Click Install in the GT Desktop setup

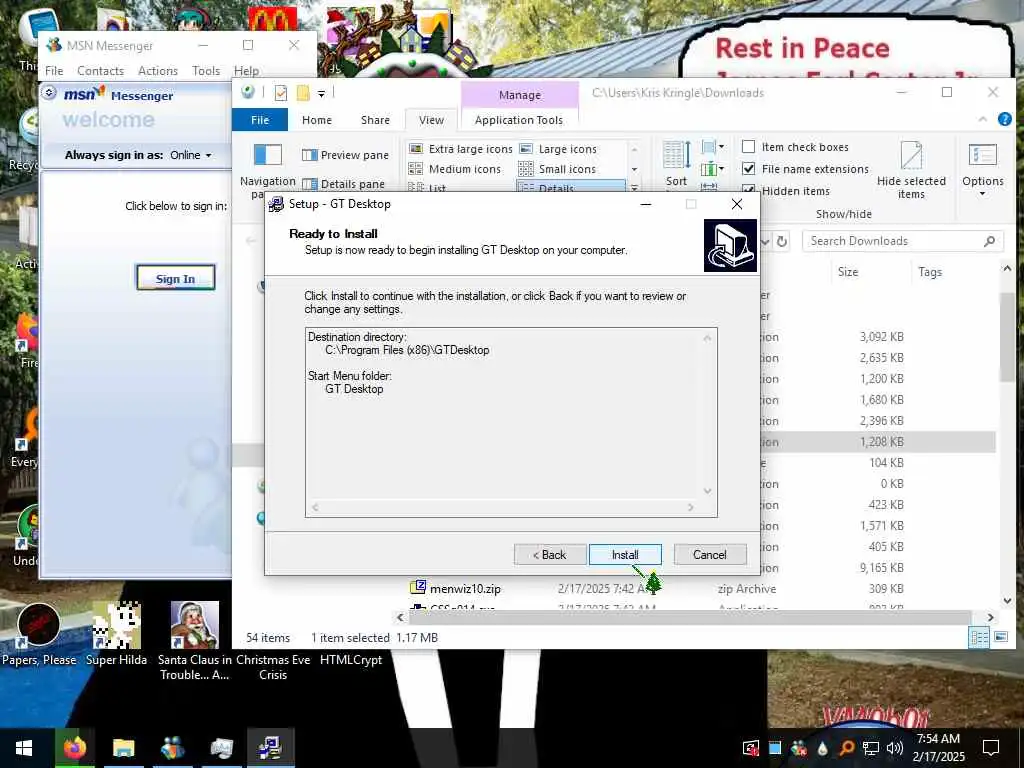coord(625,554)
